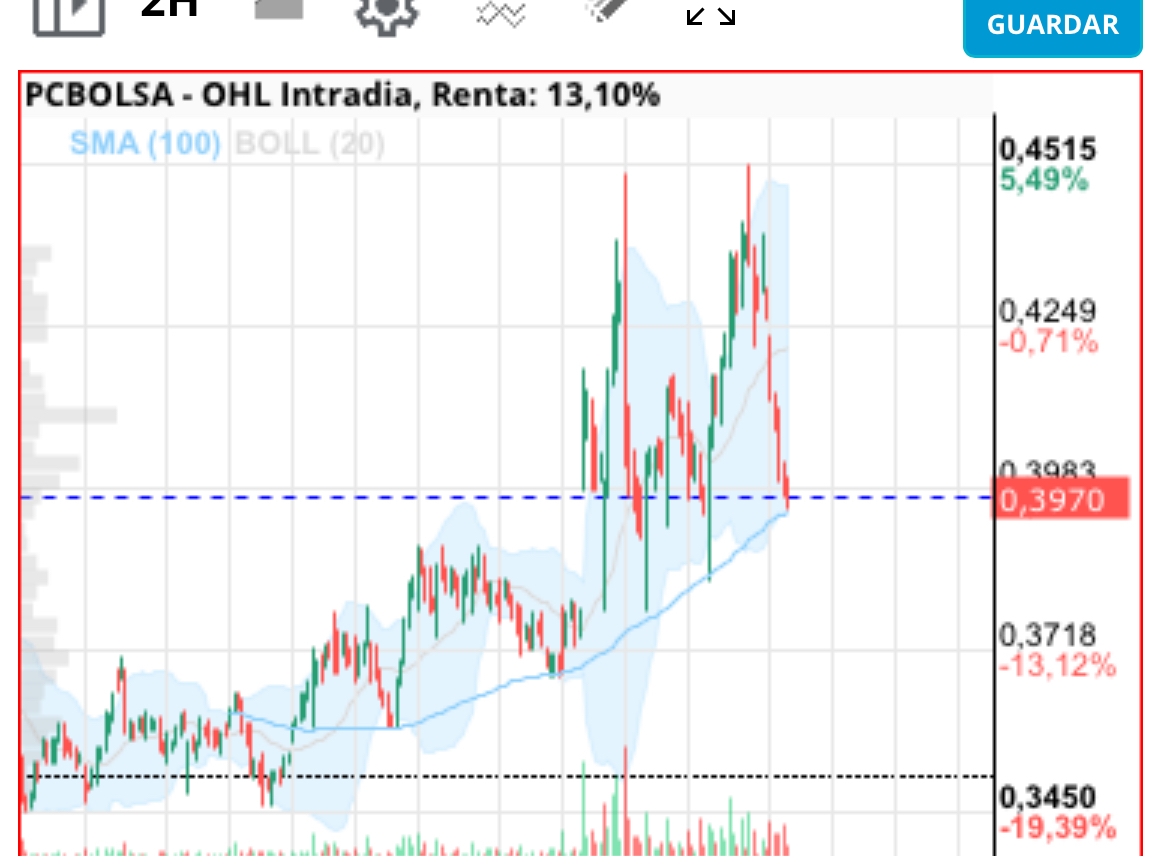
Task: Open the indicators zigzag lines icon
Action: tap(501, 13)
